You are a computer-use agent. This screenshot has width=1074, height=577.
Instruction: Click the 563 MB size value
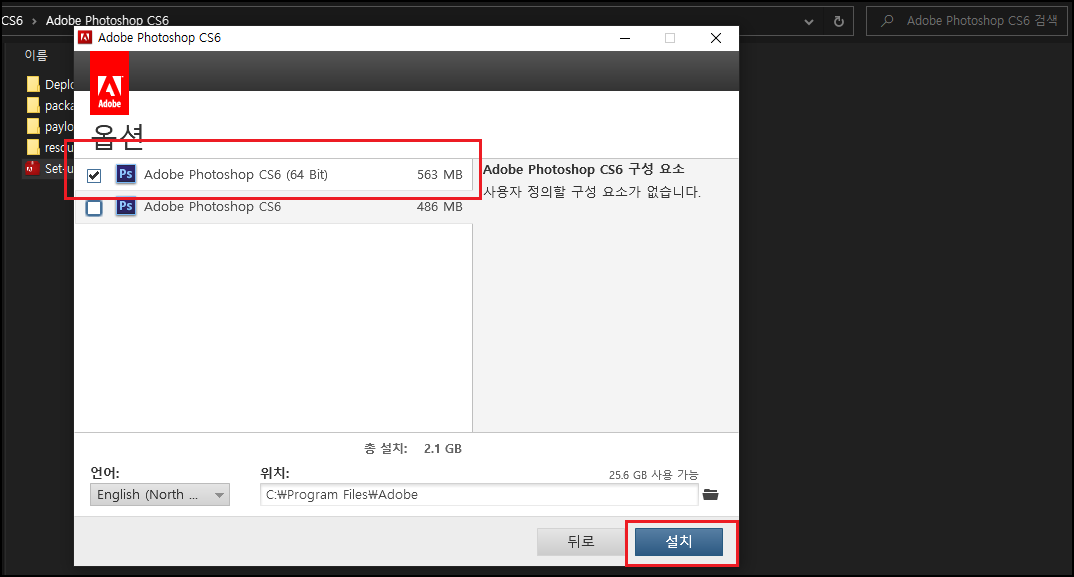click(440, 175)
